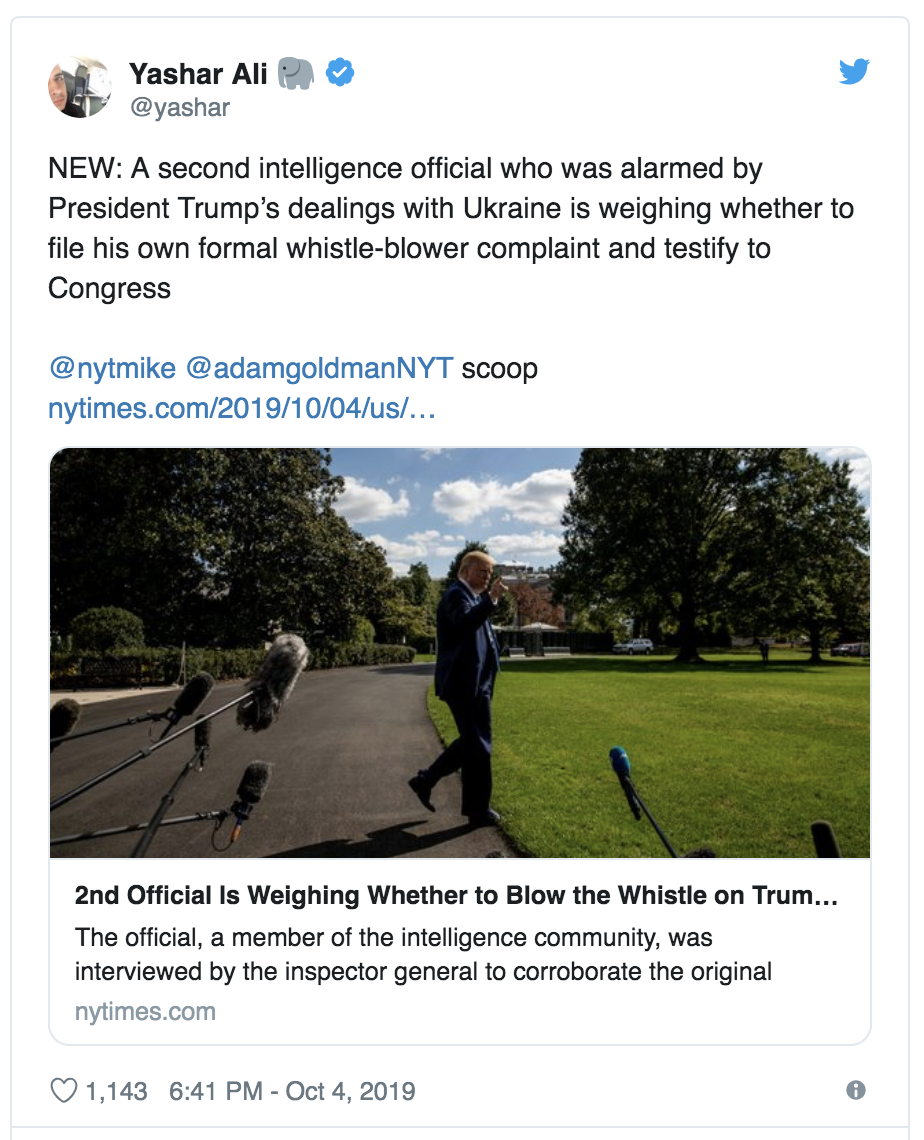Like the tweet with the heart icon
The image size is (924, 1140).
pos(63,1090)
